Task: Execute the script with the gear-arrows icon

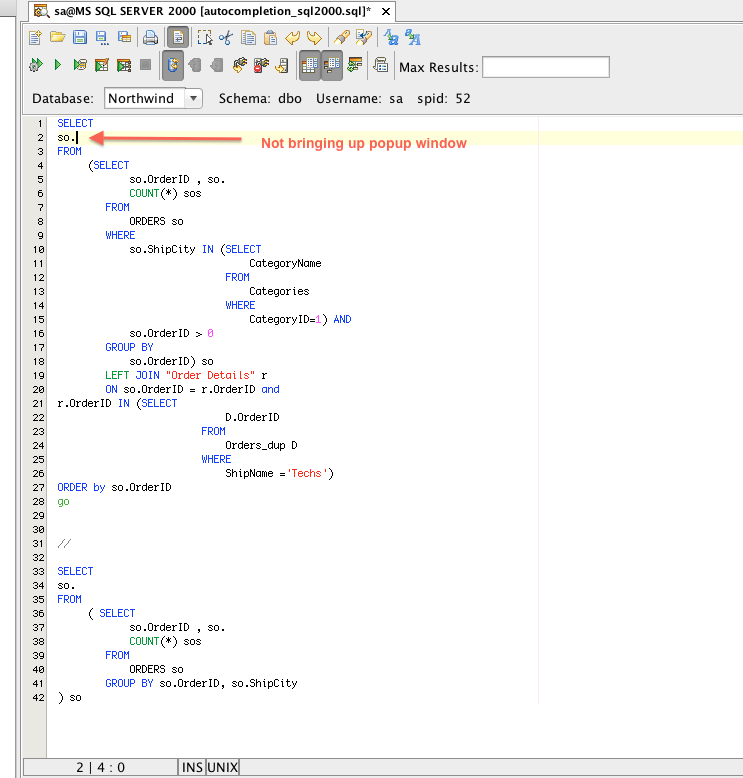Action: coord(36,65)
